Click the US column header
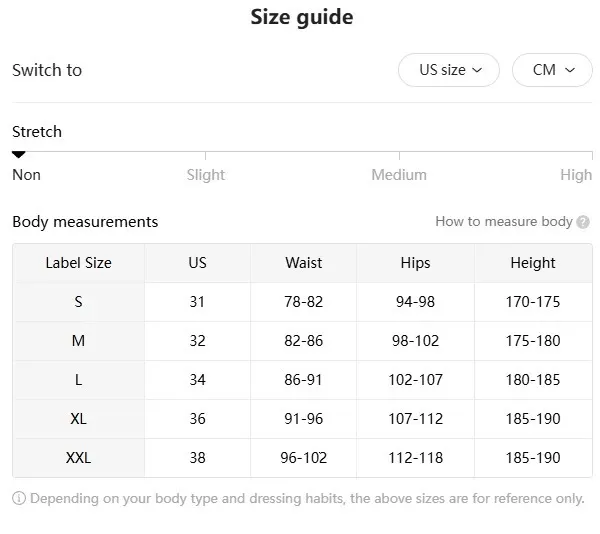Viewport: 600px width, 534px height. coord(197,263)
